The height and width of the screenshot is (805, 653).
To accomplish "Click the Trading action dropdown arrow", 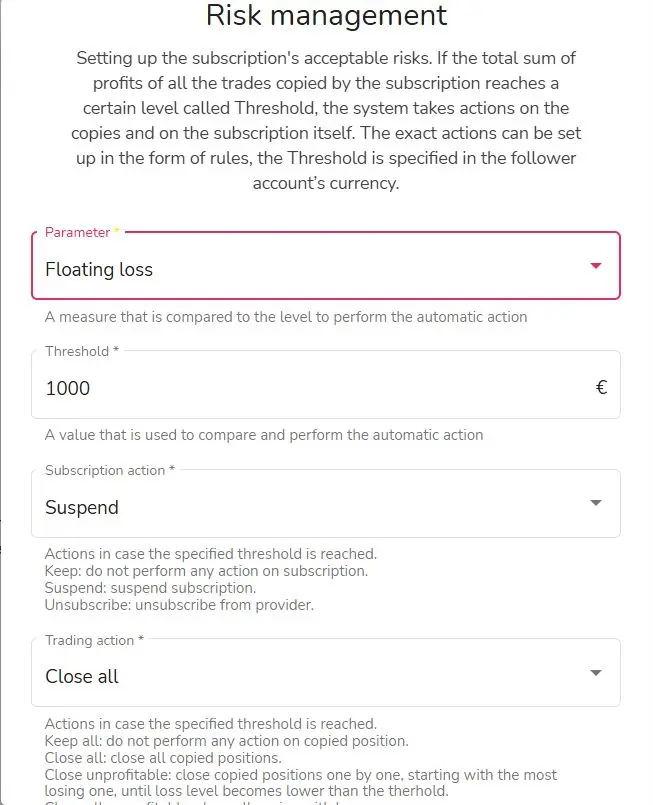I will pyautogui.click(x=596, y=672).
